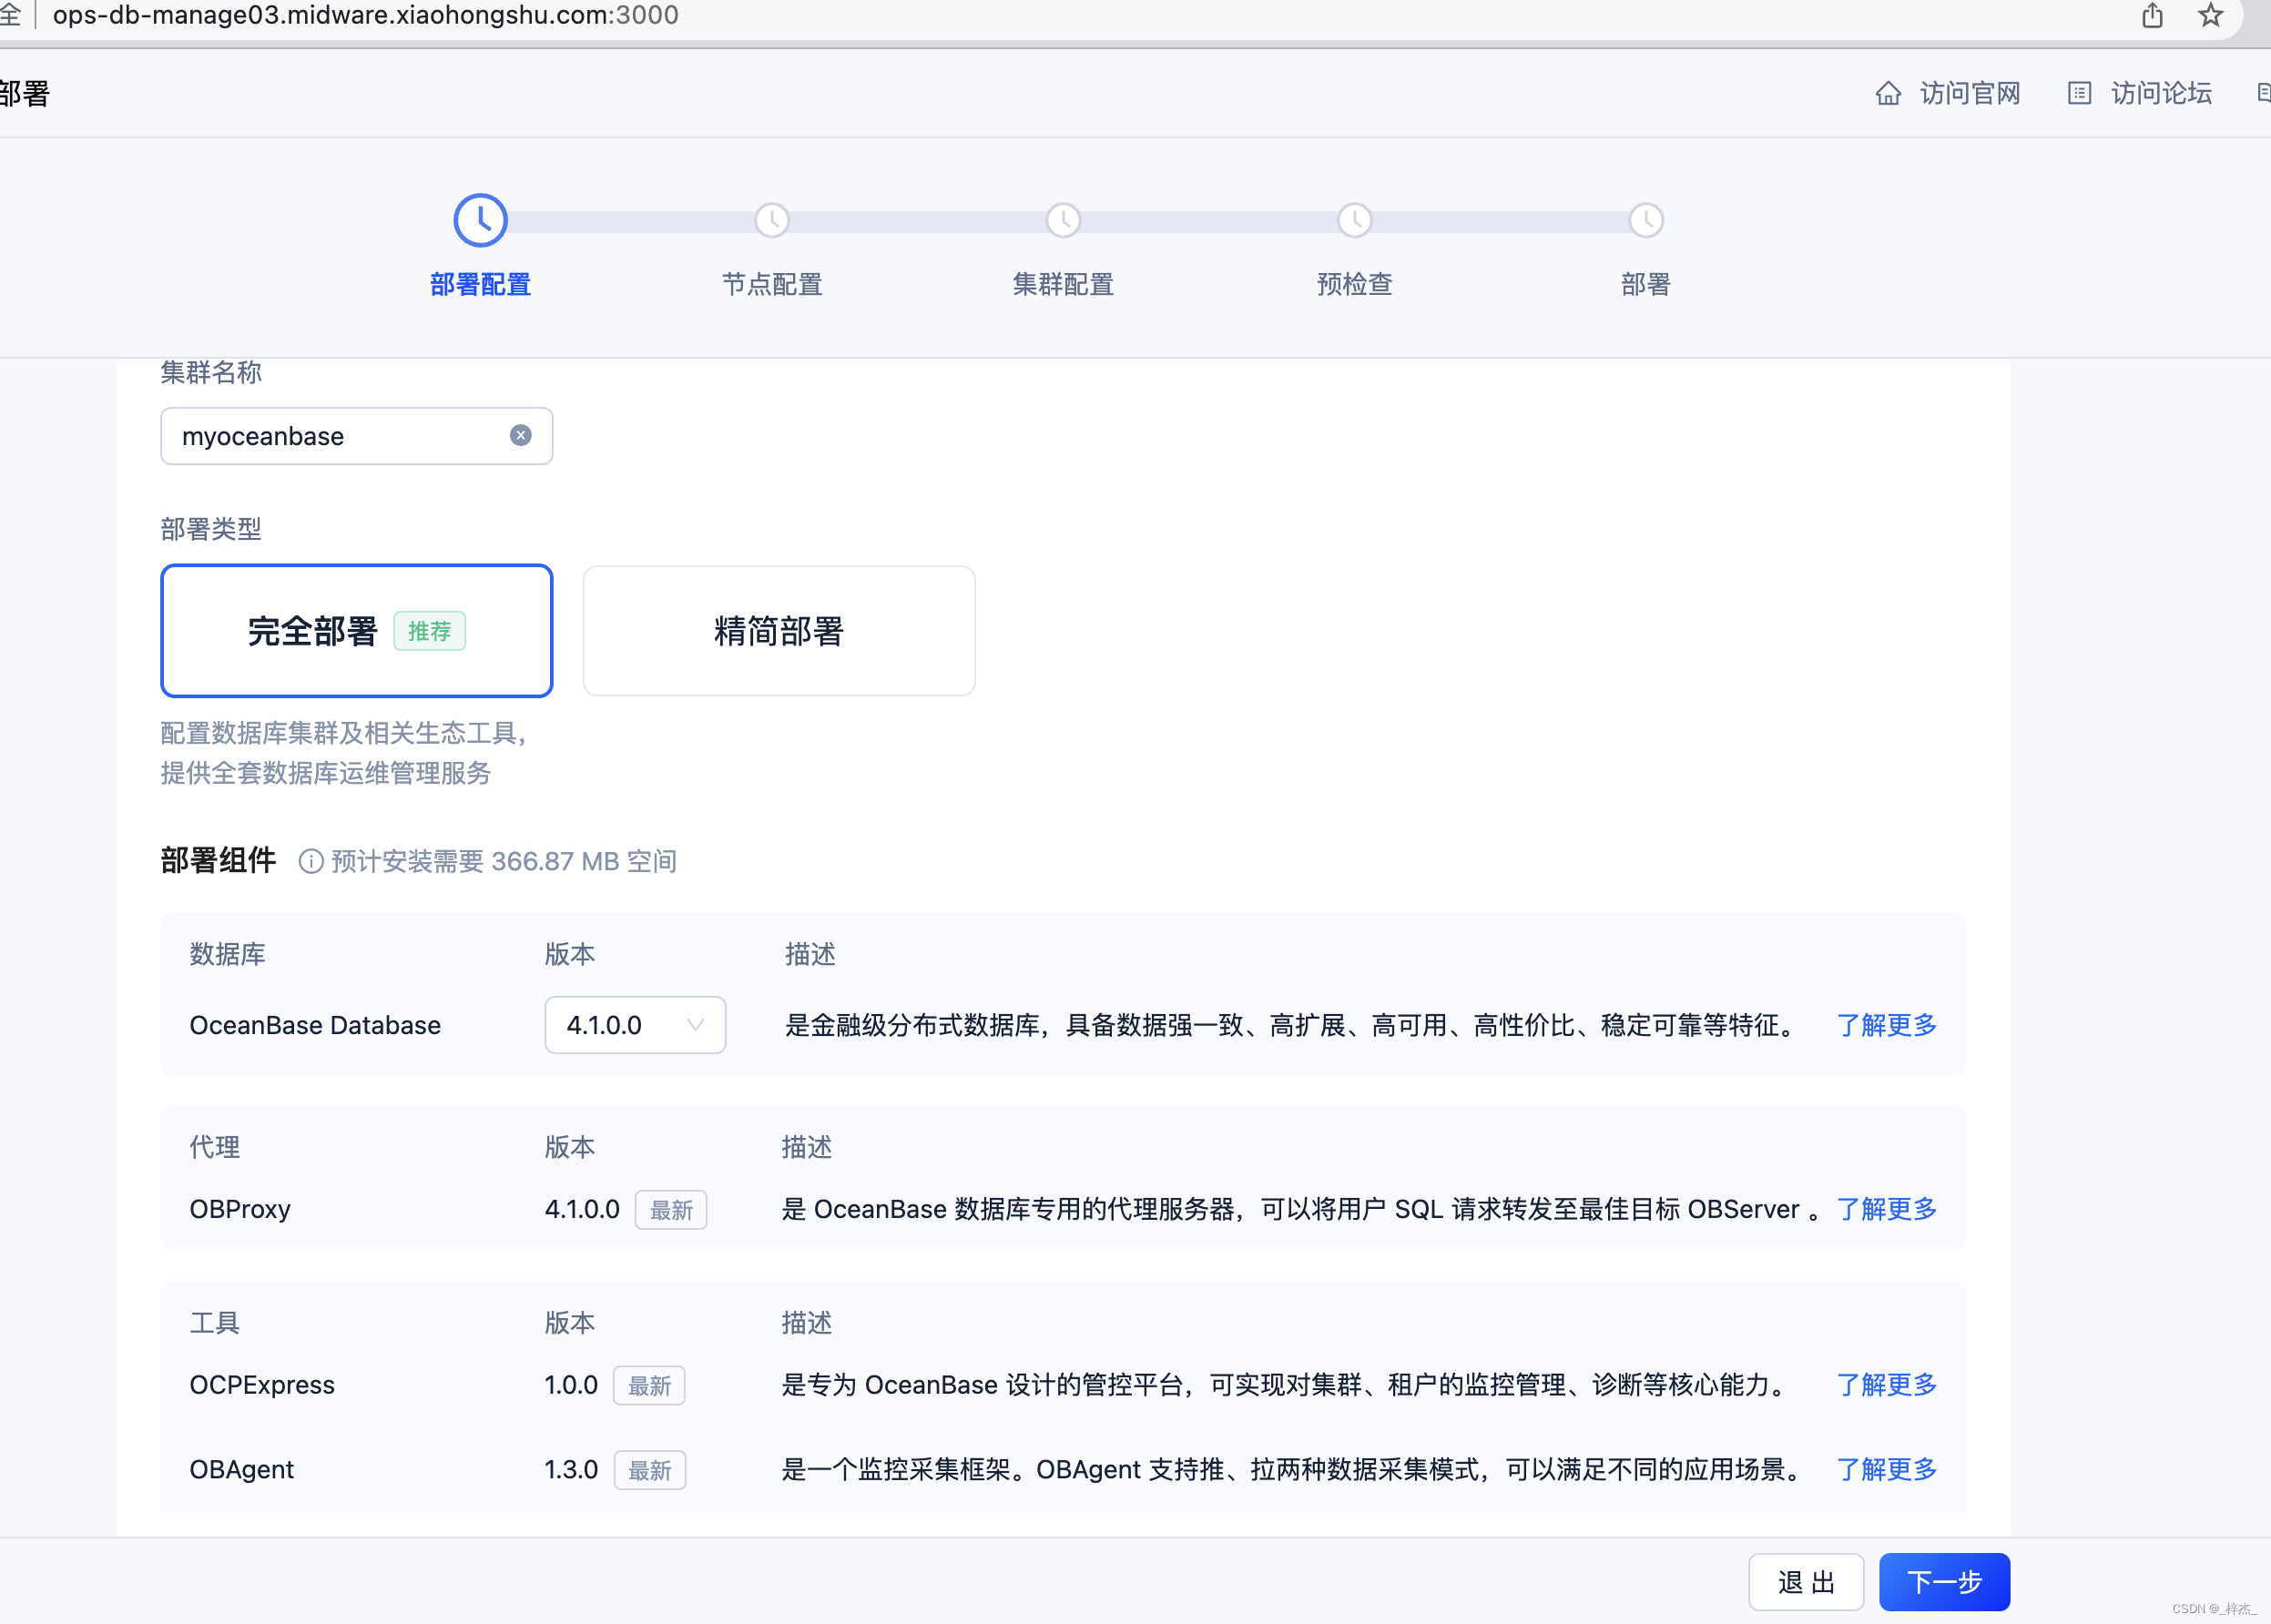Screen dimensions: 2271x1624
Task: Click the 部署配置 step clock icon
Action: click(x=481, y=220)
